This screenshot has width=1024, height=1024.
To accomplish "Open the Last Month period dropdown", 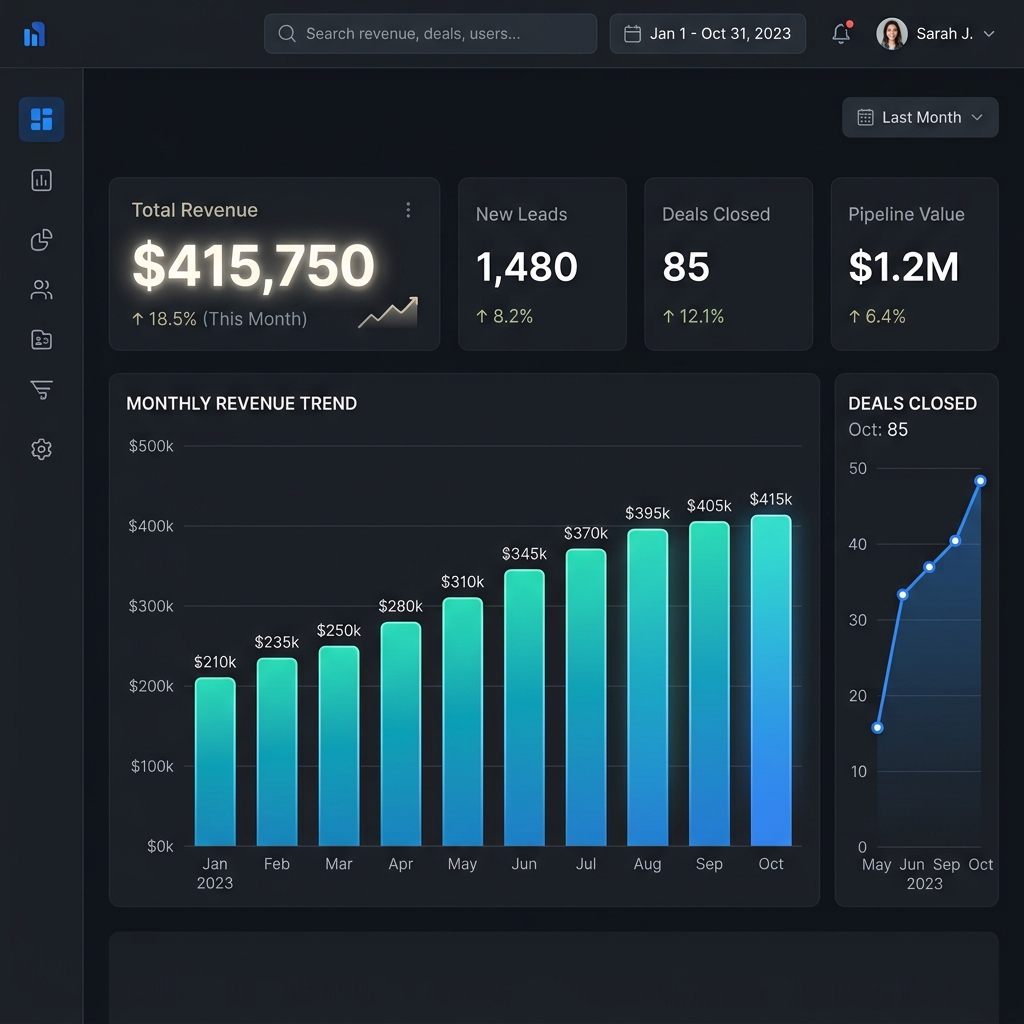I will (920, 118).
